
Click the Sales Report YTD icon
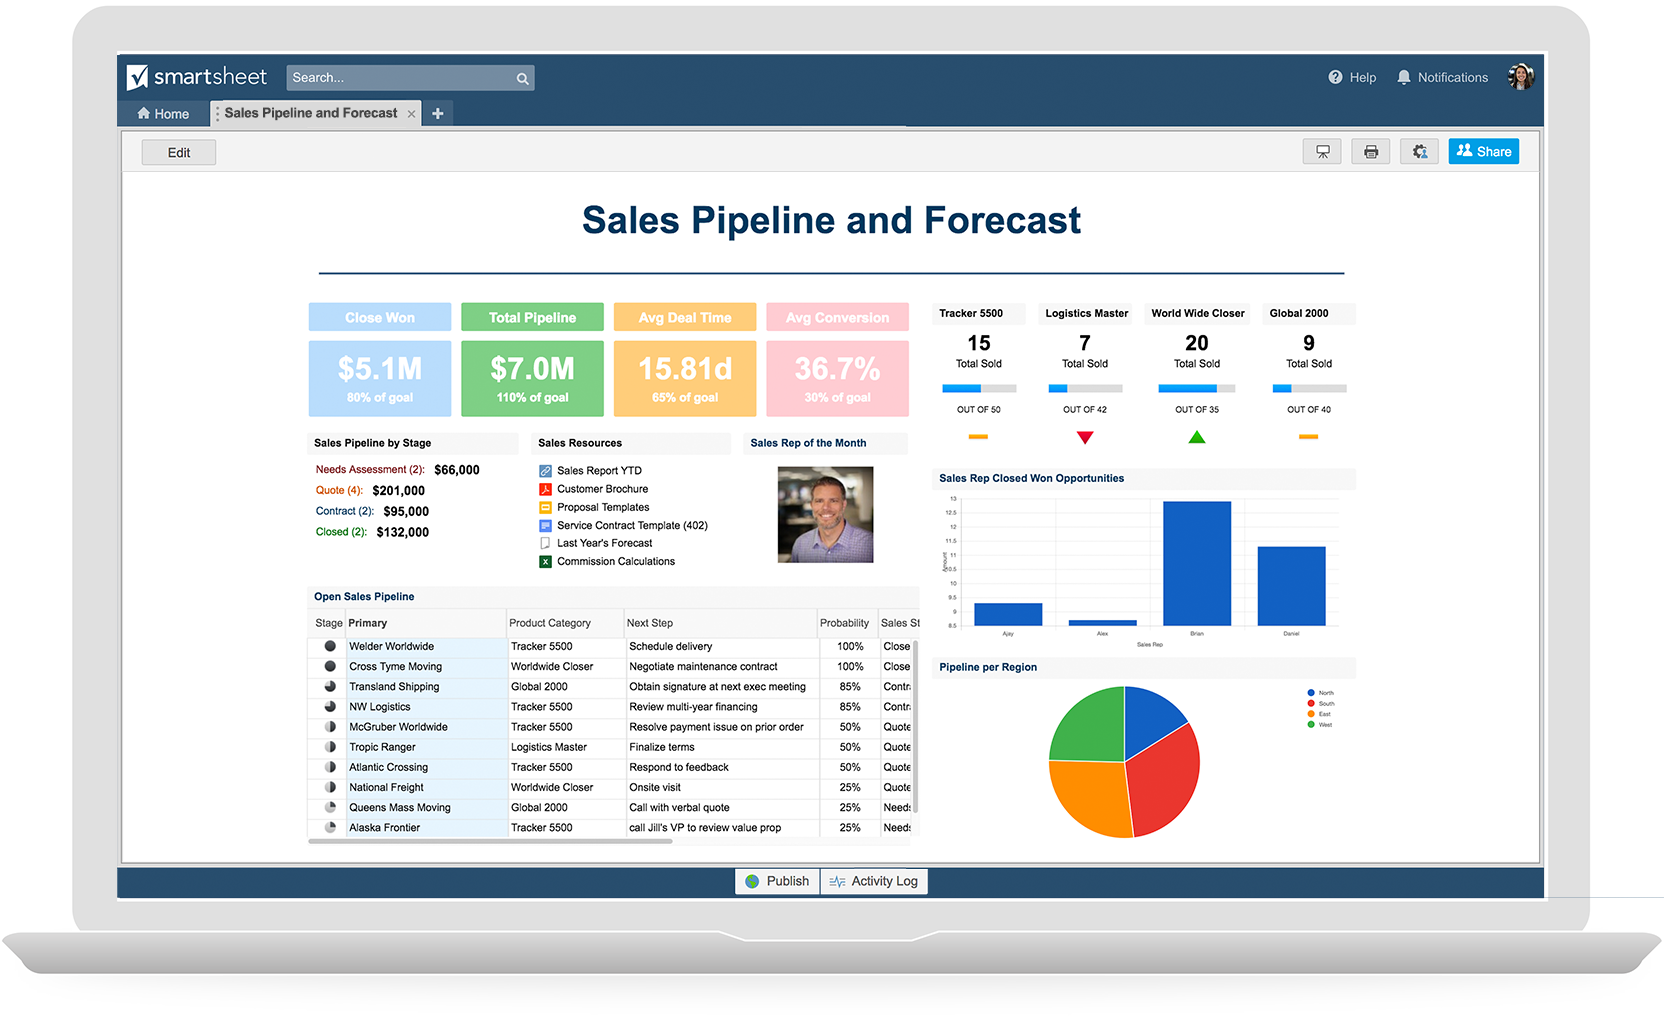tap(545, 471)
